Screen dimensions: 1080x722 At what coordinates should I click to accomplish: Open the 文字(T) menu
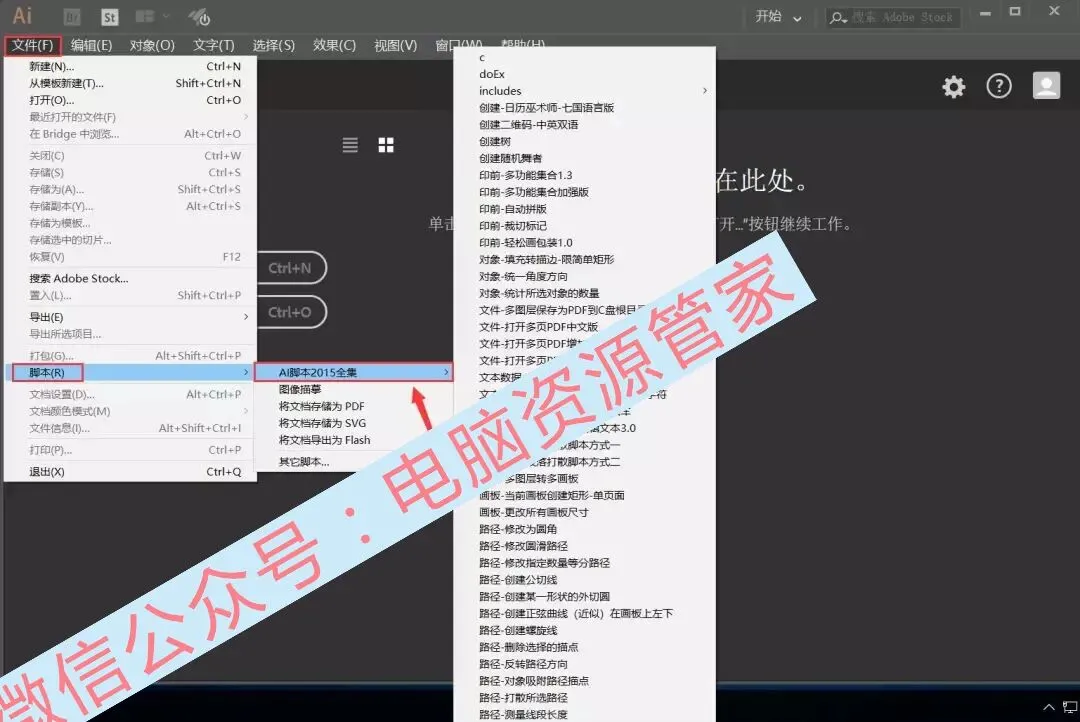point(214,45)
